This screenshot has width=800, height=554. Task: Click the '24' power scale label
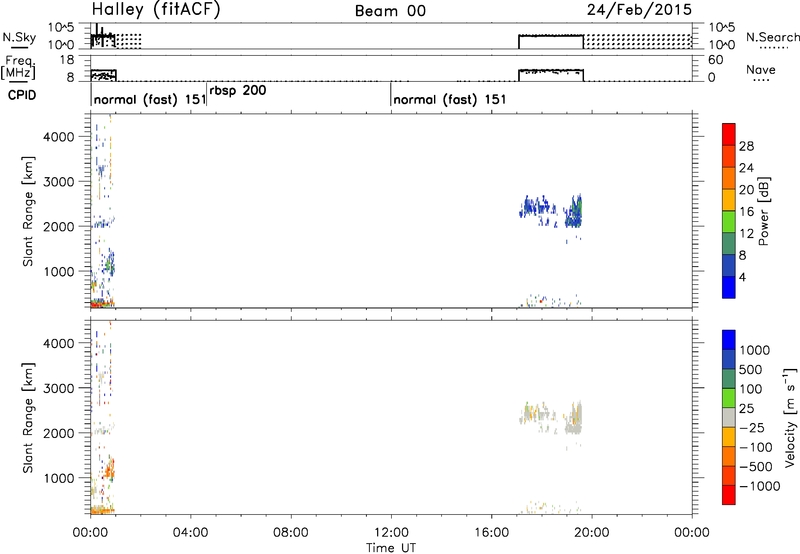click(746, 168)
